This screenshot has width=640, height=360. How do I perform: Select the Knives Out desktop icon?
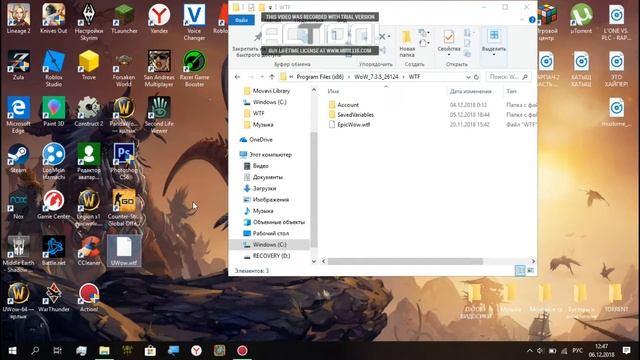pyautogui.click(x=53, y=19)
